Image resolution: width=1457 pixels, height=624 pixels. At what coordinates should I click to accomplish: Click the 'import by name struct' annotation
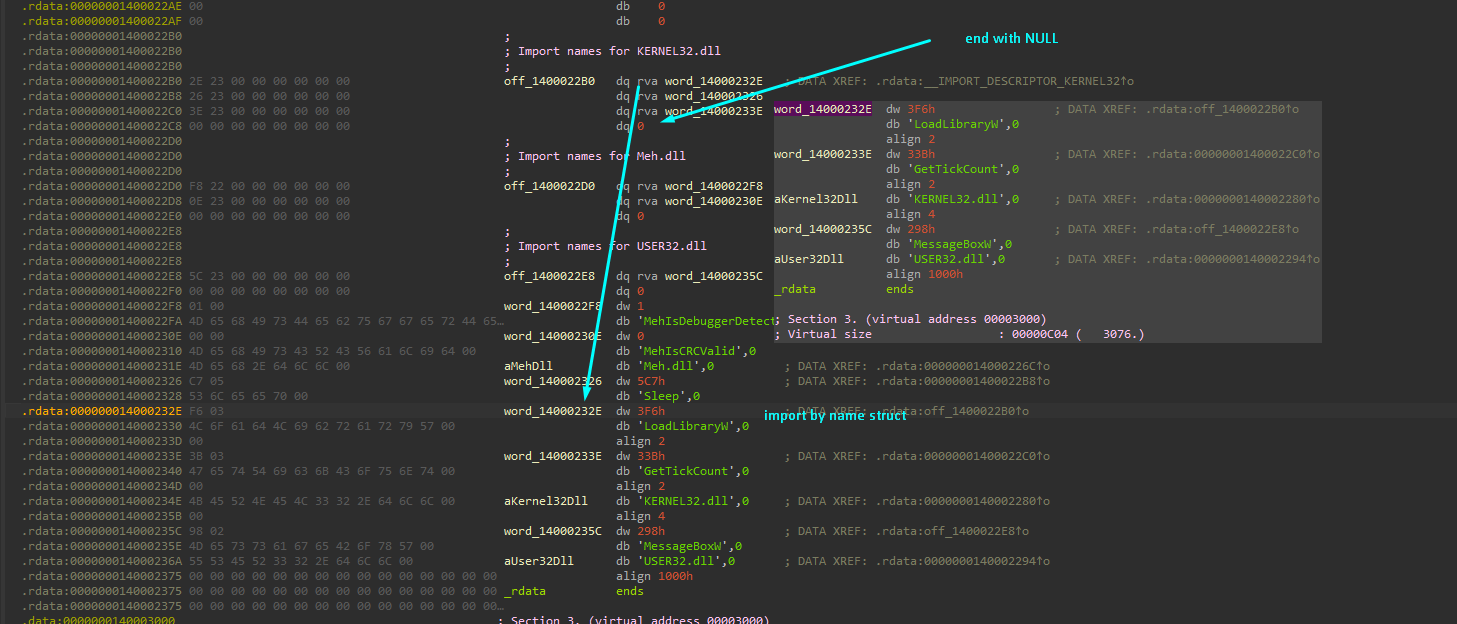834,416
